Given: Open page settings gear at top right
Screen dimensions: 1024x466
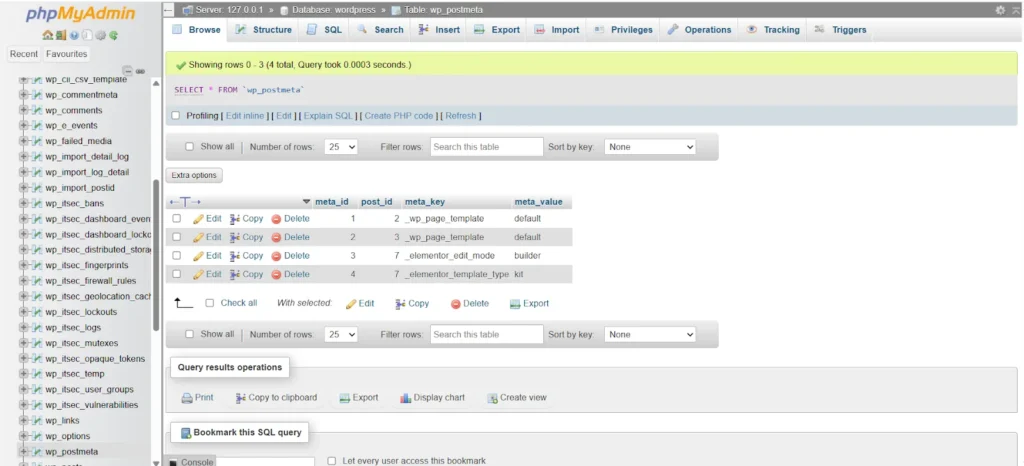Looking at the screenshot, I should coord(1000,10).
